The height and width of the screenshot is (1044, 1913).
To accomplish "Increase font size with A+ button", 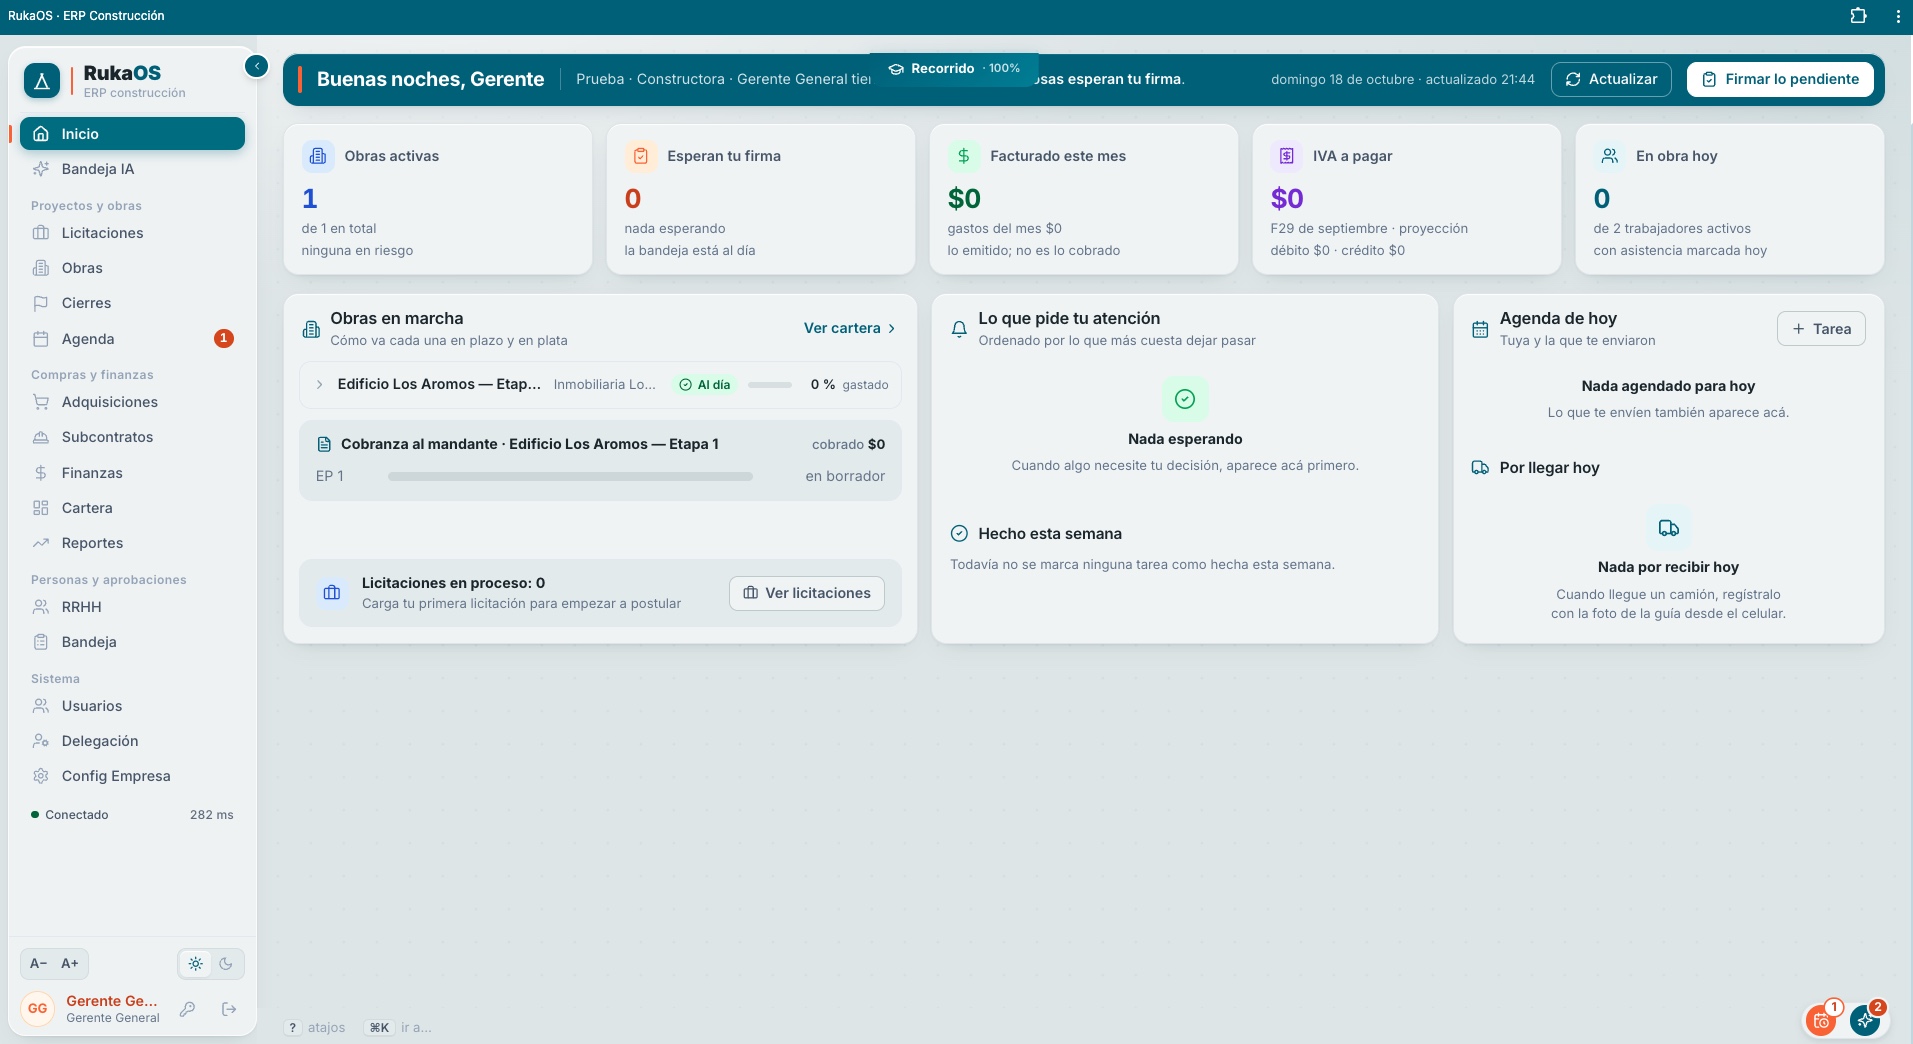I will 70,963.
